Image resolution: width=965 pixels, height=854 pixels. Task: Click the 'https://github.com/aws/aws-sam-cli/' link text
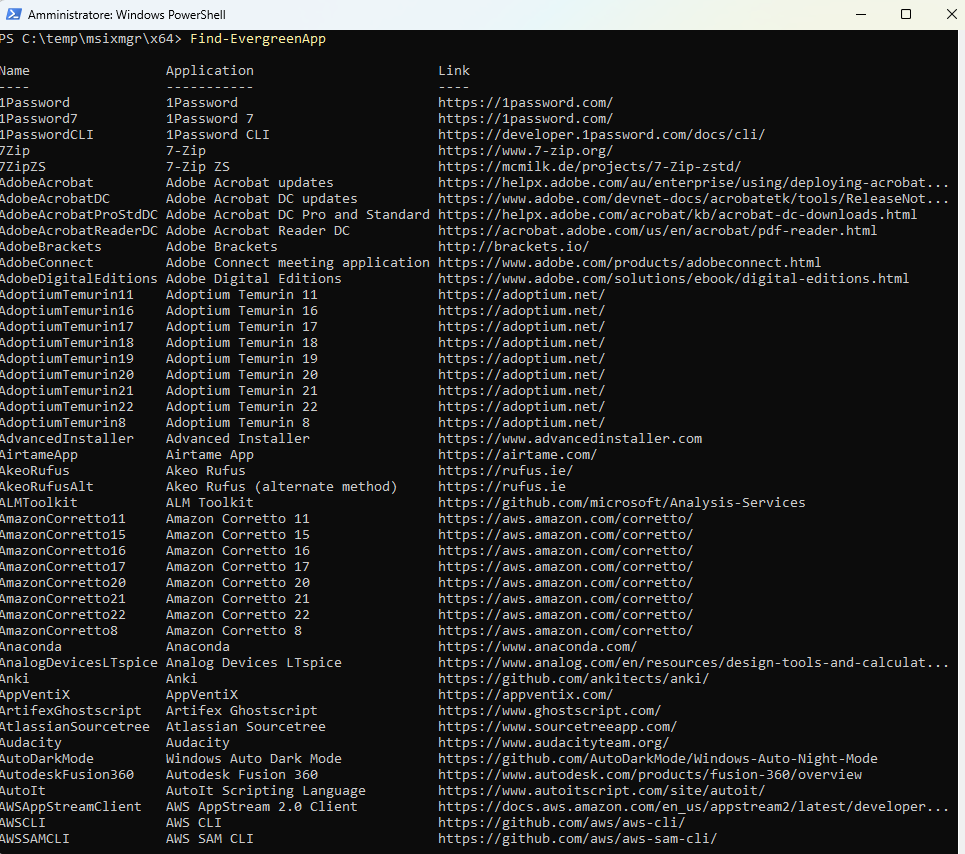point(578,839)
